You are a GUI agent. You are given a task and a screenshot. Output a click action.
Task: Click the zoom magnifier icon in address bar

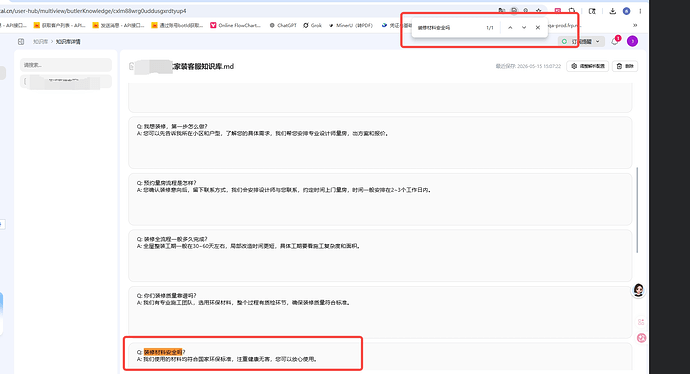pyautogui.click(x=526, y=11)
